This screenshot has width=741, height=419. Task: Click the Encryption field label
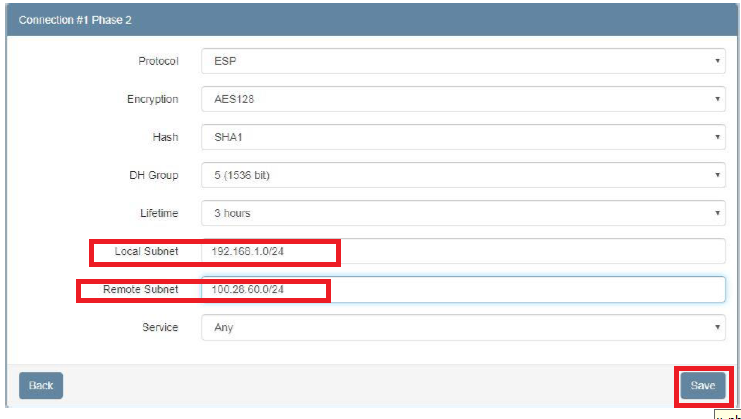153,99
